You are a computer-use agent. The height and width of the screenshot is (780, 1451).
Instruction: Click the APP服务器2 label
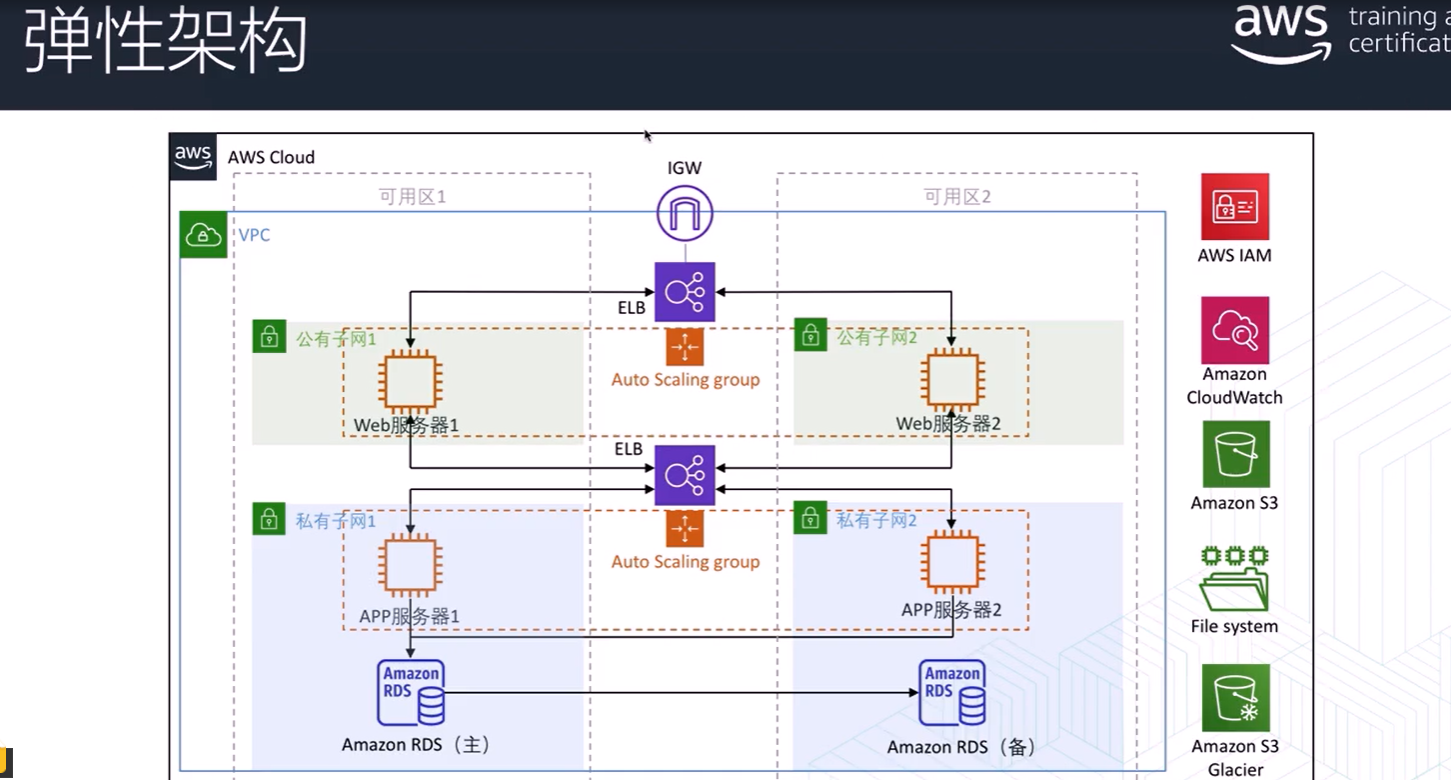tap(951, 609)
